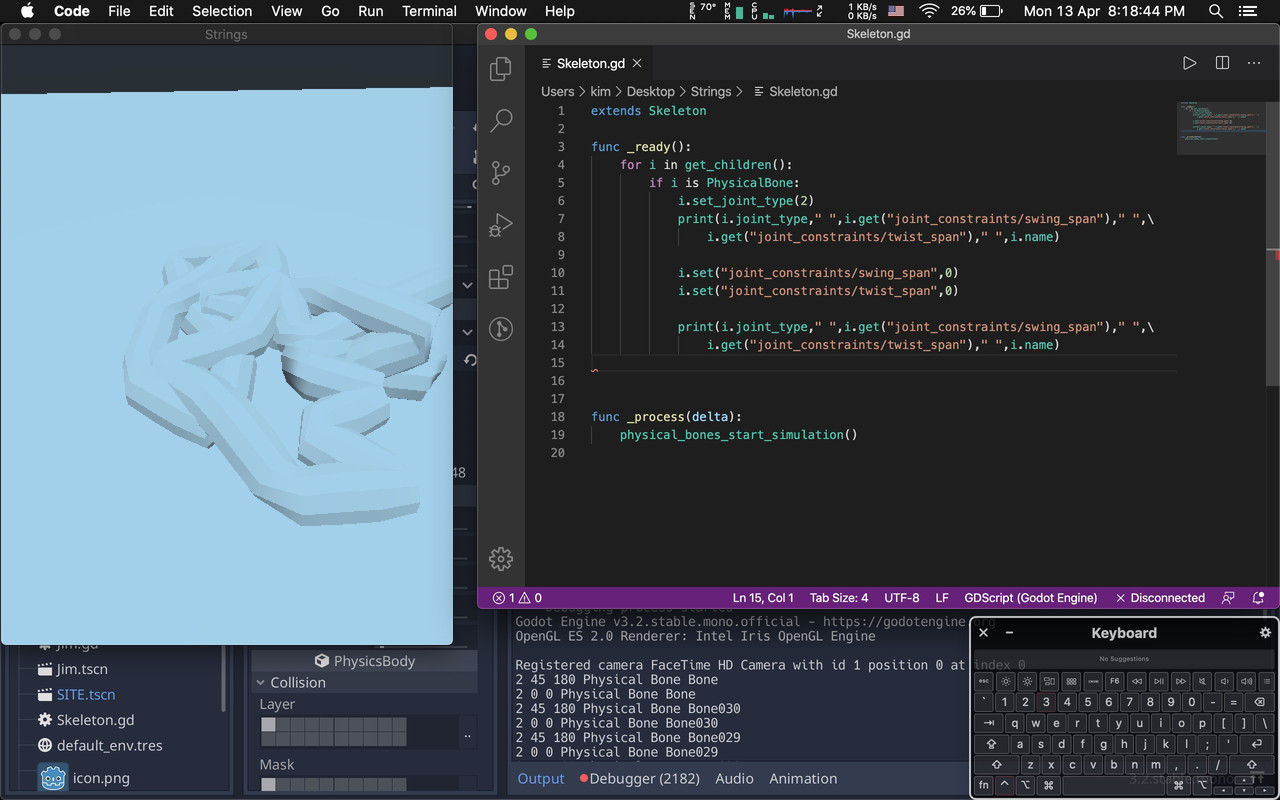
Task: Select Skeleton.gd in Godot FileSystem
Action: pos(95,719)
